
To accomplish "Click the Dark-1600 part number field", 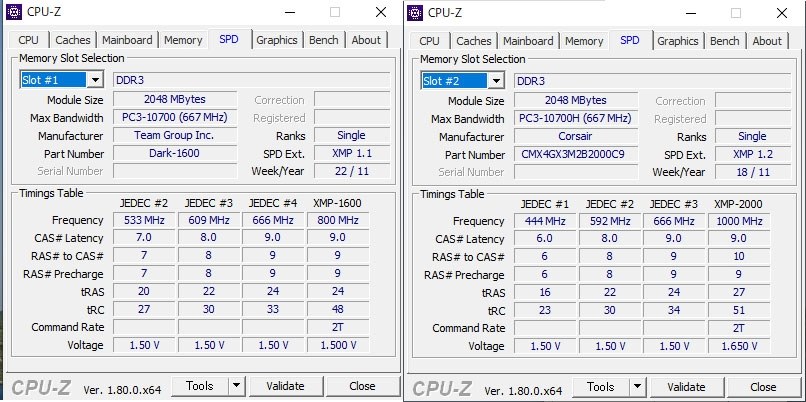I will point(174,153).
